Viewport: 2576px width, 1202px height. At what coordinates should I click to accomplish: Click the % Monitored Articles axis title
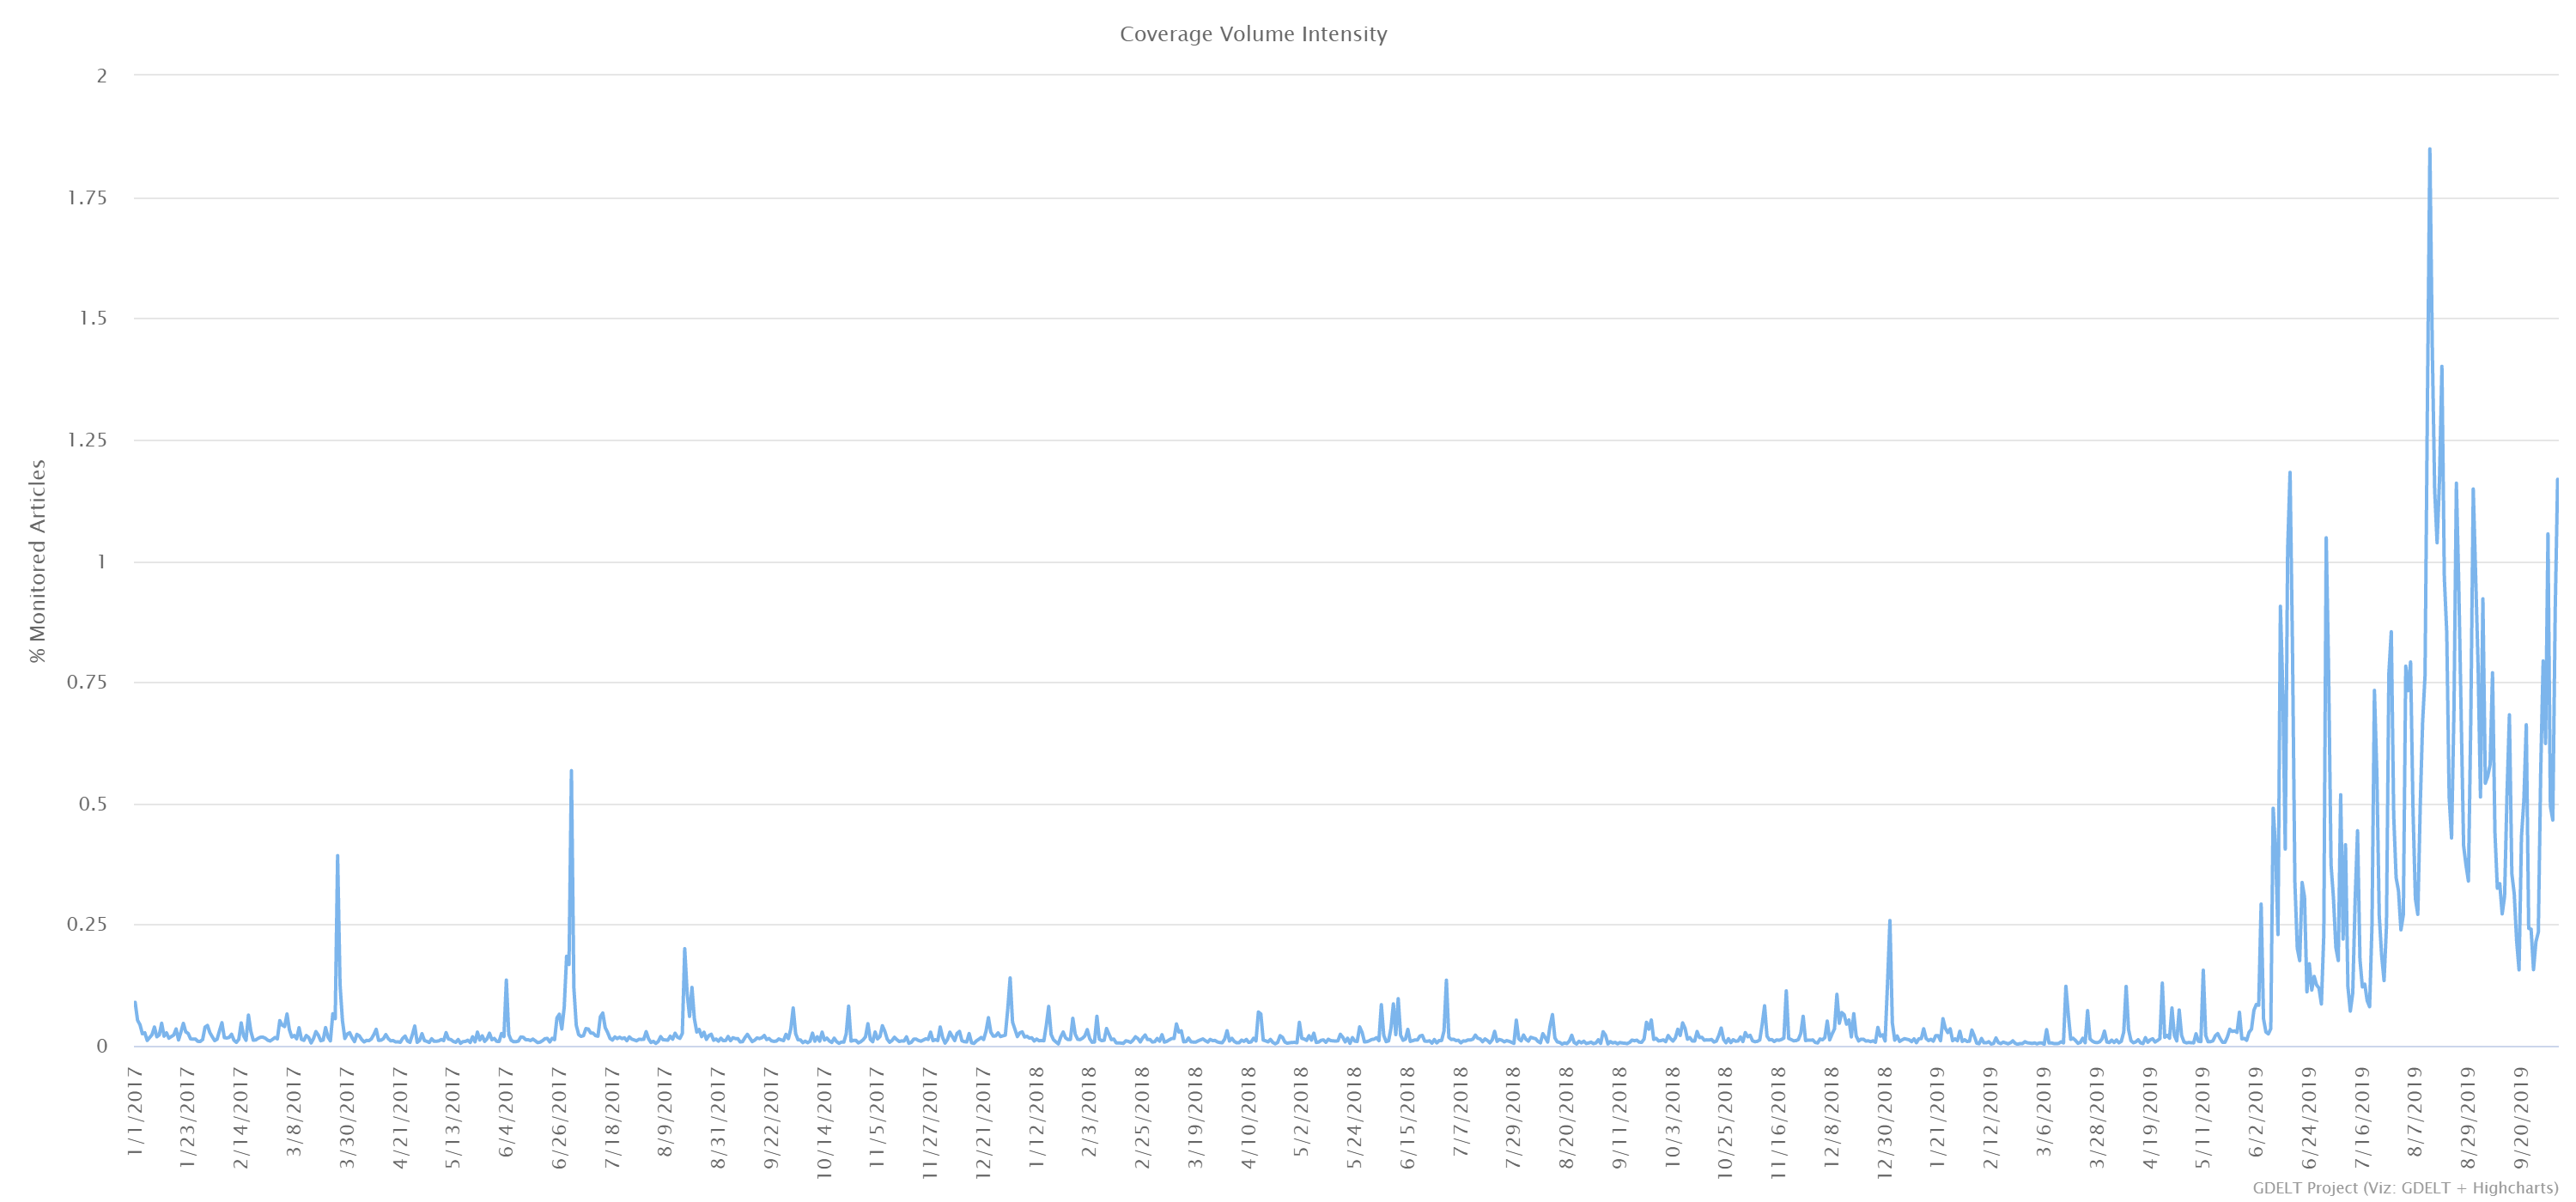pyautogui.click(x=38, y=560)
